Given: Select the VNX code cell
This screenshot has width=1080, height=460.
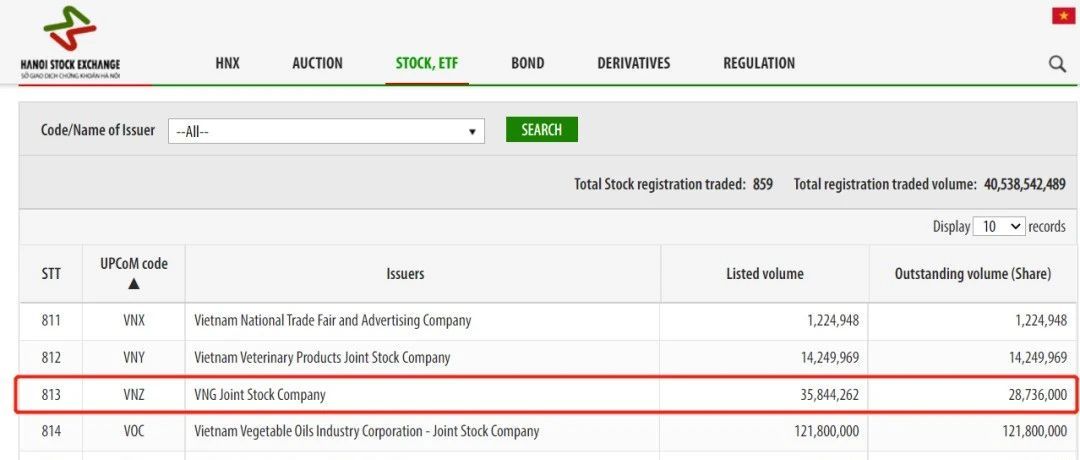Looking at the screenshot, I should (134, 321).
